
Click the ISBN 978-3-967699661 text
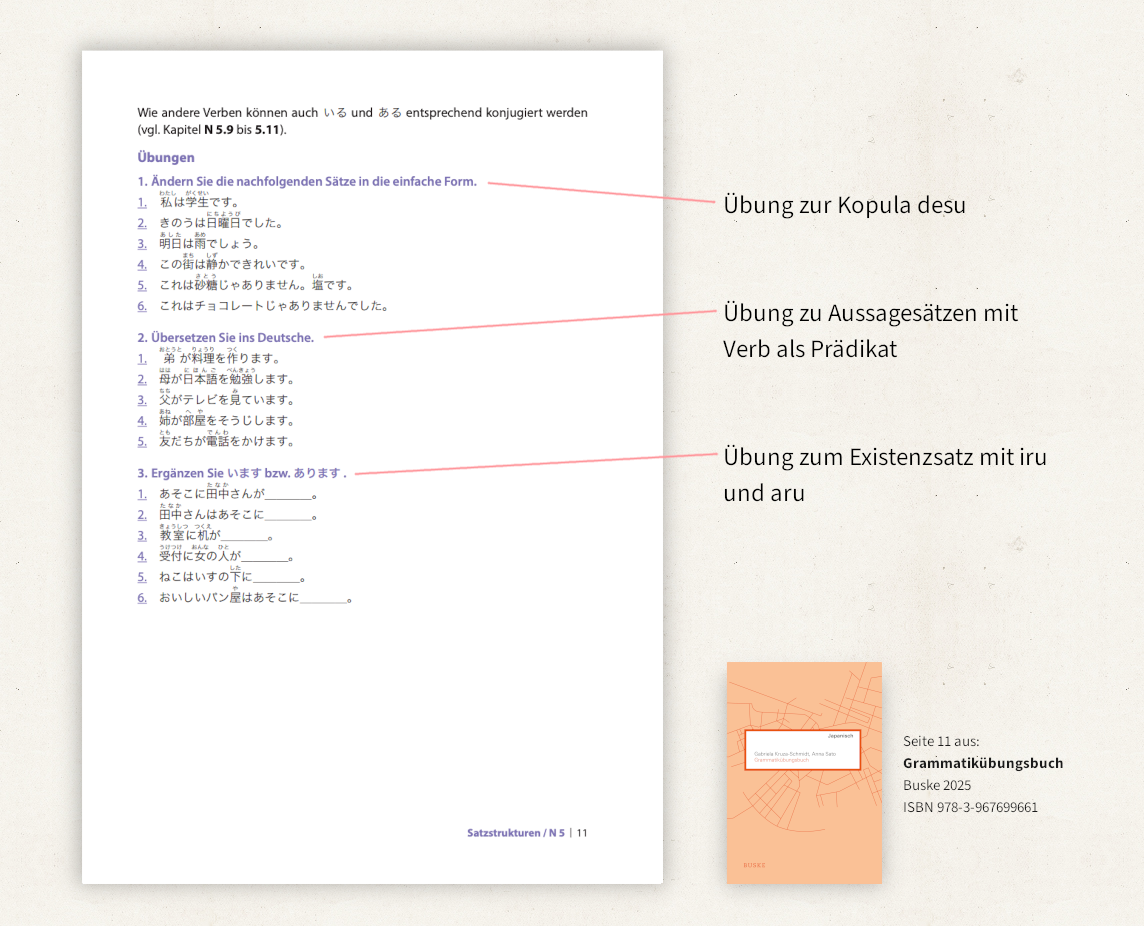click(x=970, y=807)
